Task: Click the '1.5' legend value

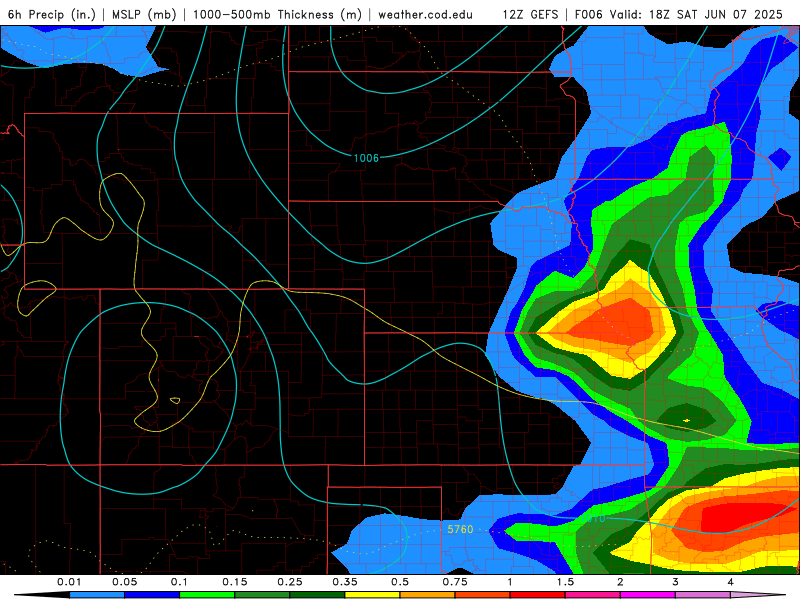Action: point(565,582)
